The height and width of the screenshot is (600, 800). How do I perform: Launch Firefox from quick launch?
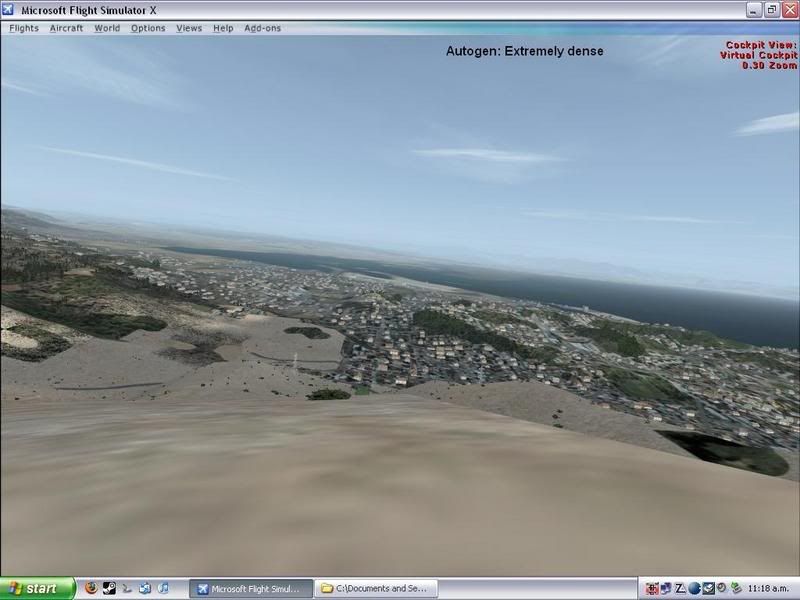91,589
